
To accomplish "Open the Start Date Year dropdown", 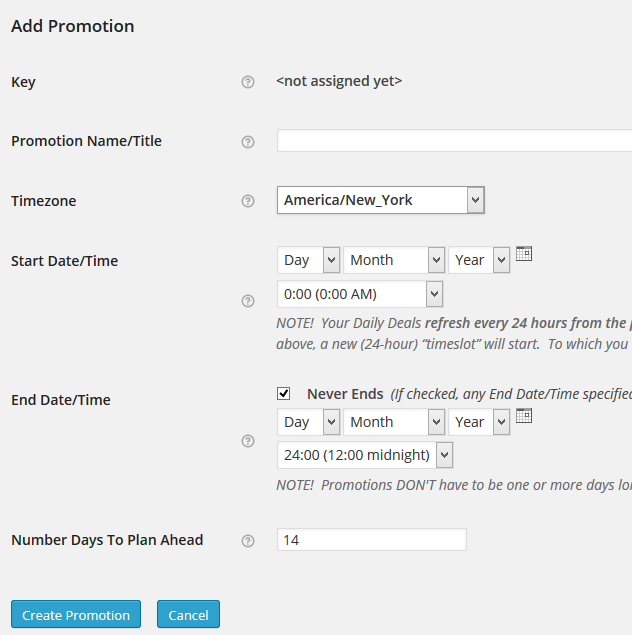I will point(479,260).
